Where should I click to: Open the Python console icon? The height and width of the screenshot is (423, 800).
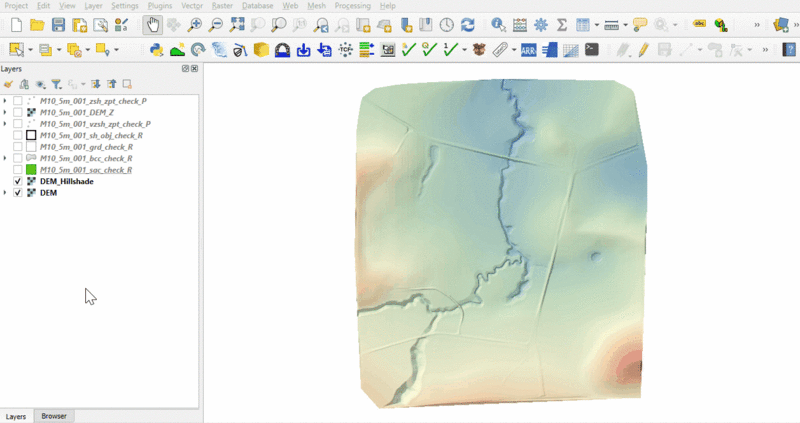(x=156, y=49)
